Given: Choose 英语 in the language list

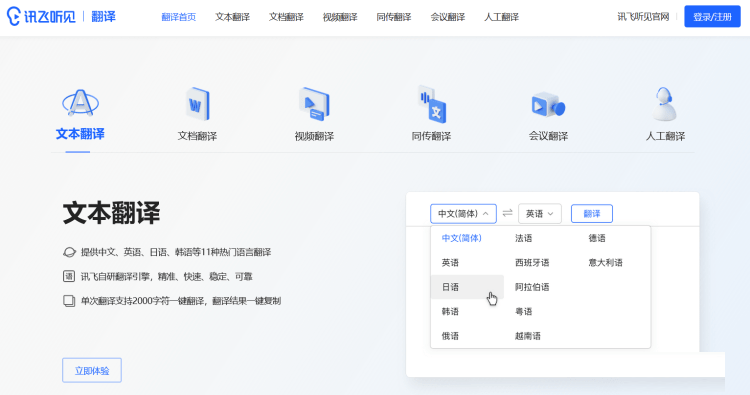Looking at the screenshot, I should (x=450, y=263).
